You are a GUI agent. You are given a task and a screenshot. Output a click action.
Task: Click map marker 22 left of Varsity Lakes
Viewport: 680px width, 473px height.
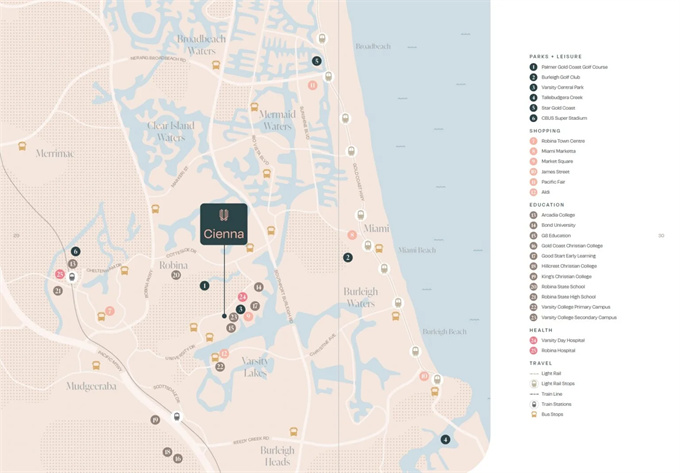(219, 367)
